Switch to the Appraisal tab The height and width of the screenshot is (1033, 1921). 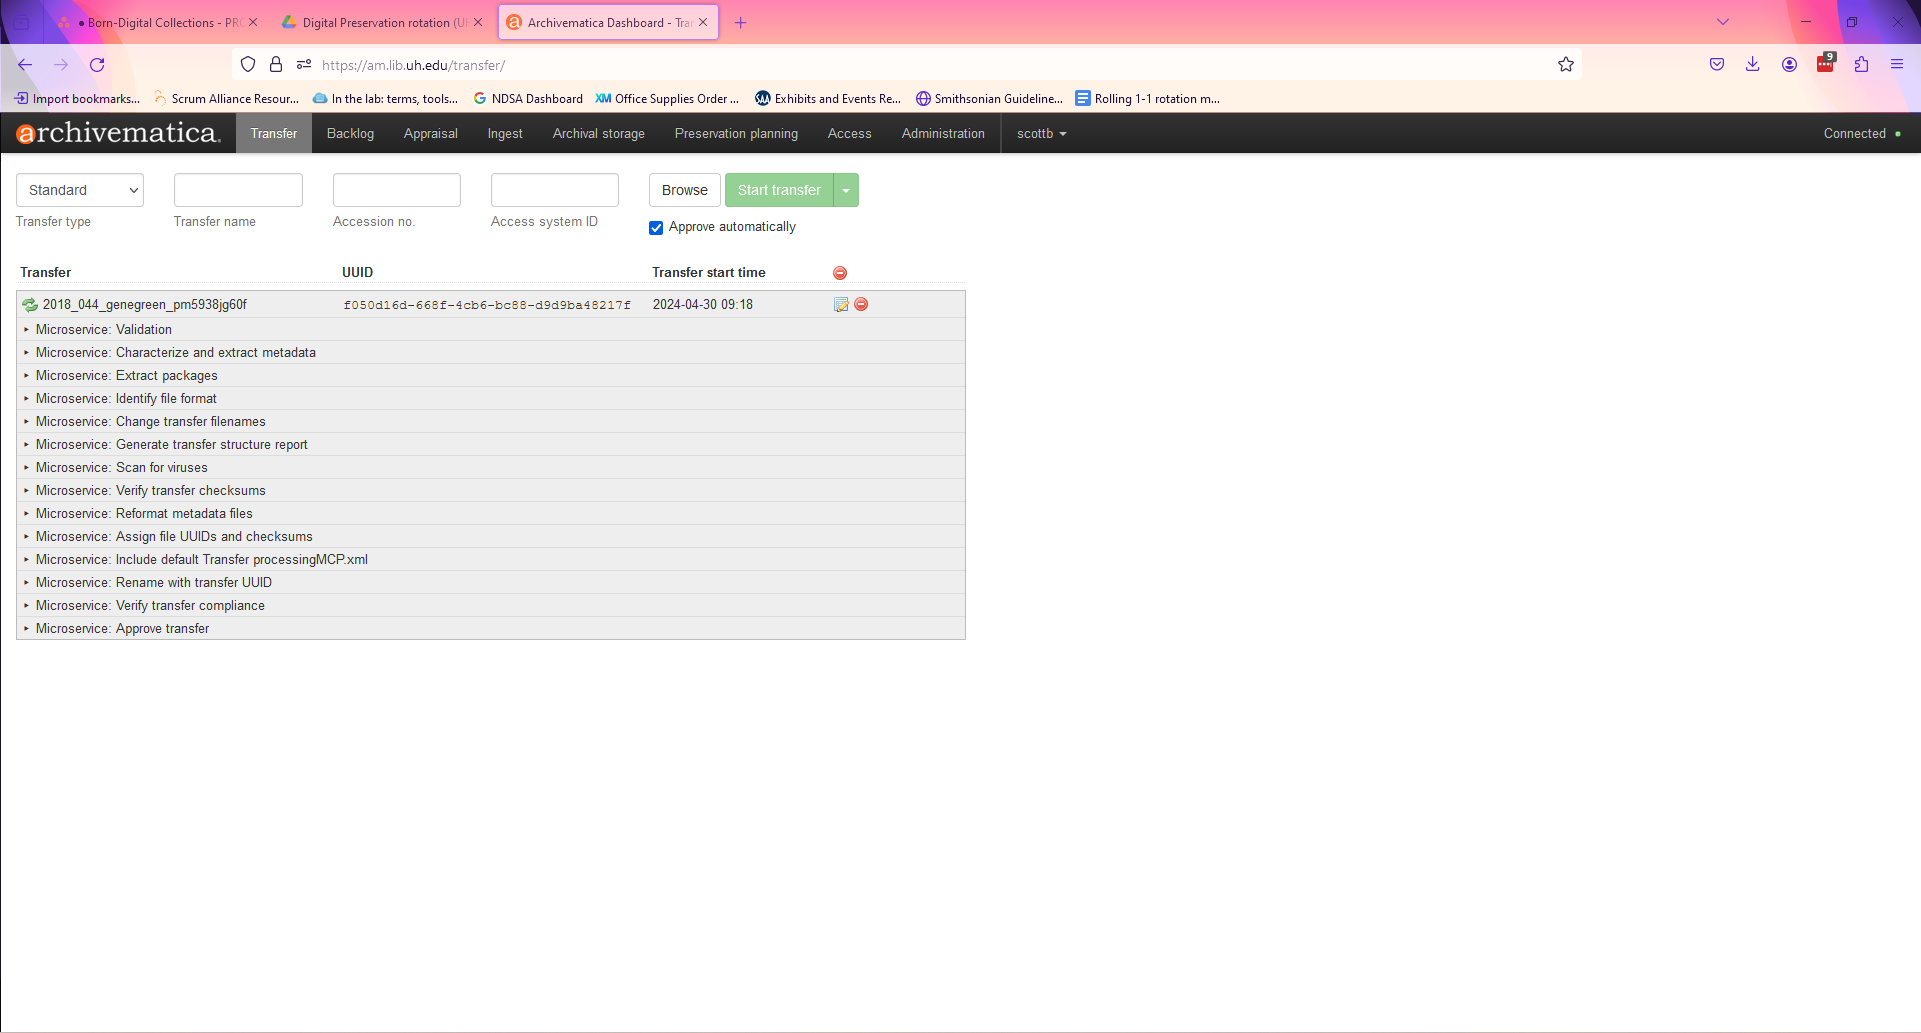431,133
